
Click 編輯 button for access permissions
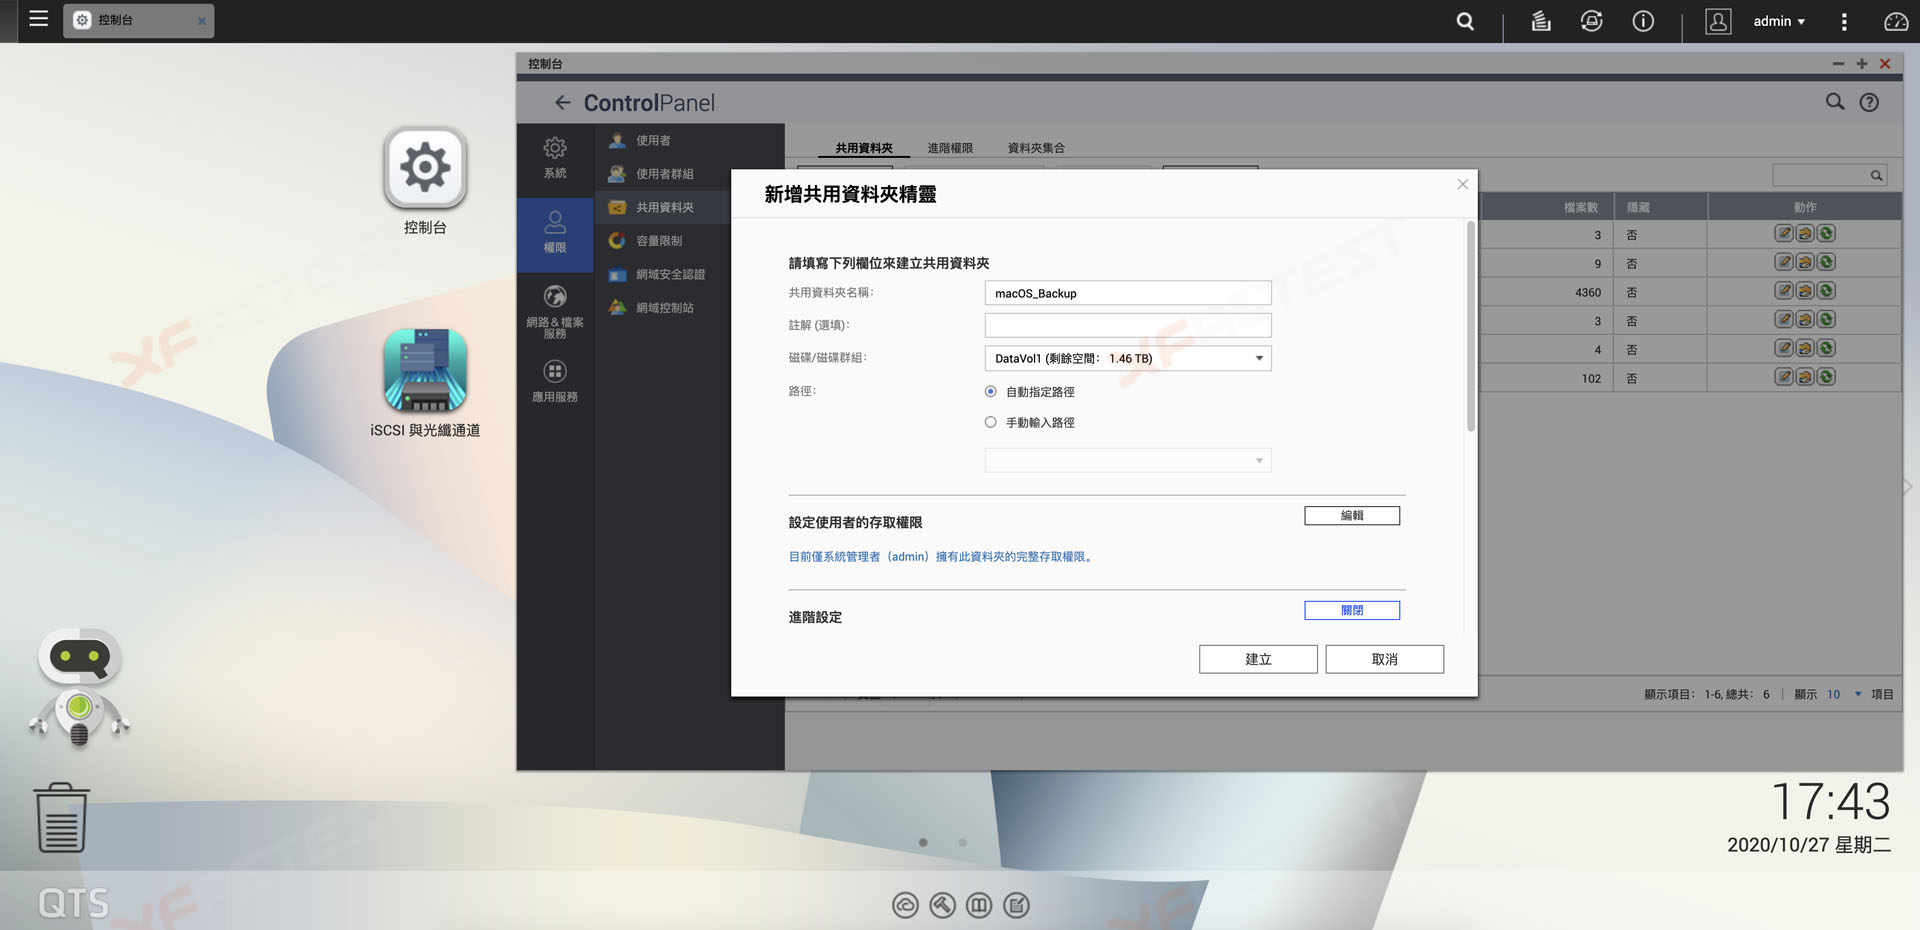[x=1352, y=516]
